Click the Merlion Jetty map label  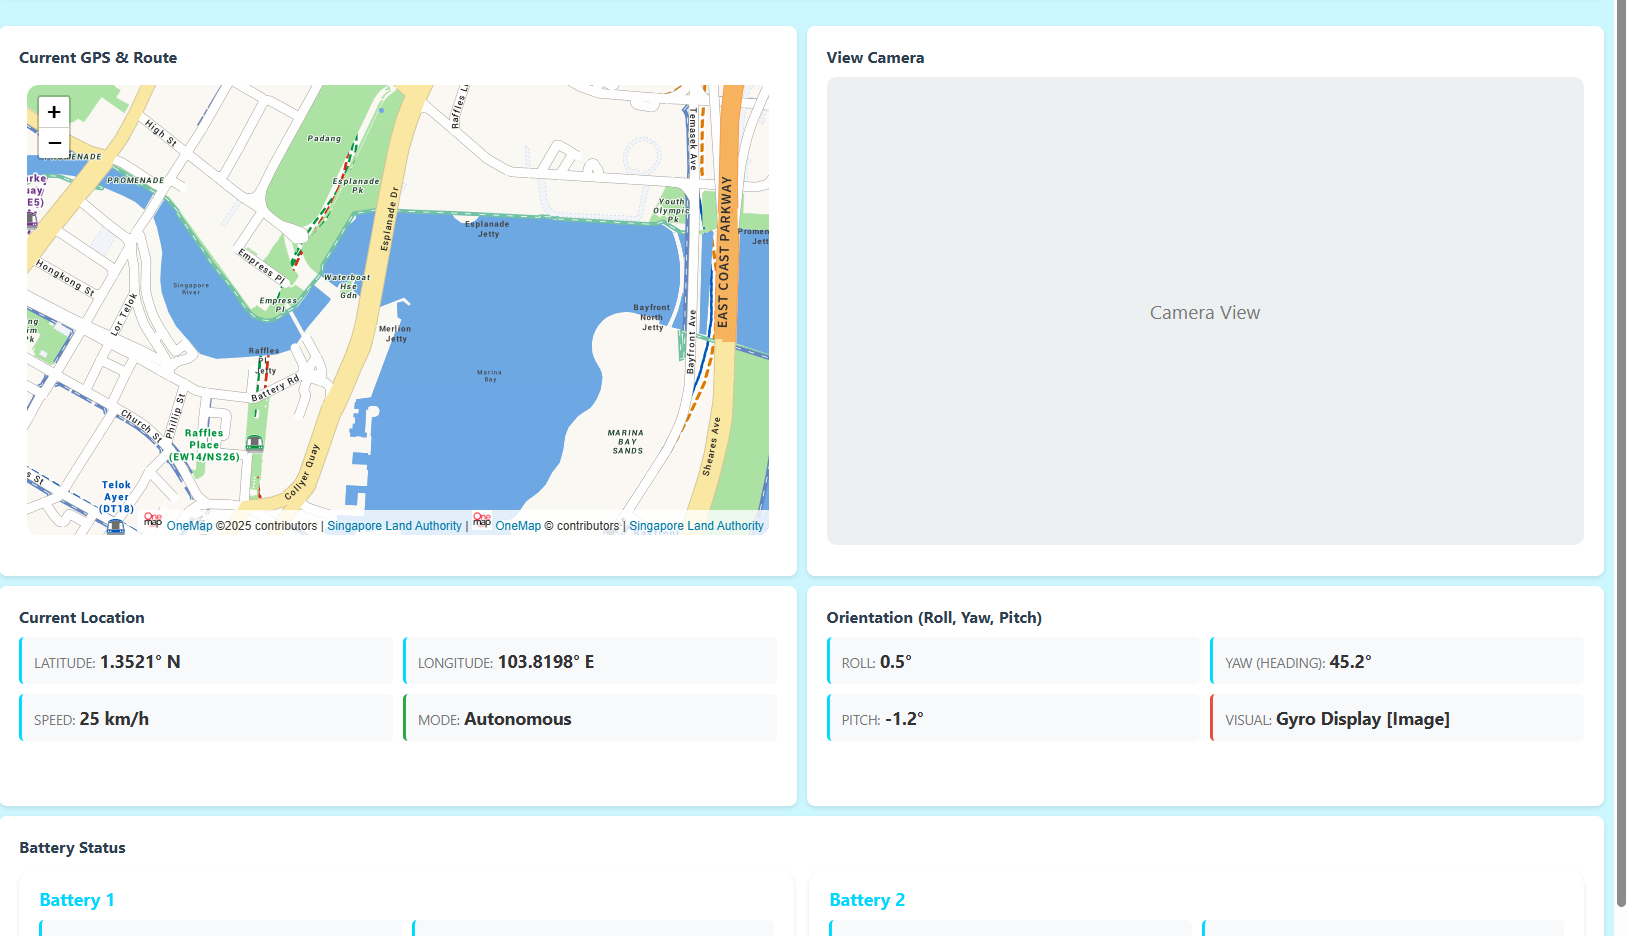[395, 333]
